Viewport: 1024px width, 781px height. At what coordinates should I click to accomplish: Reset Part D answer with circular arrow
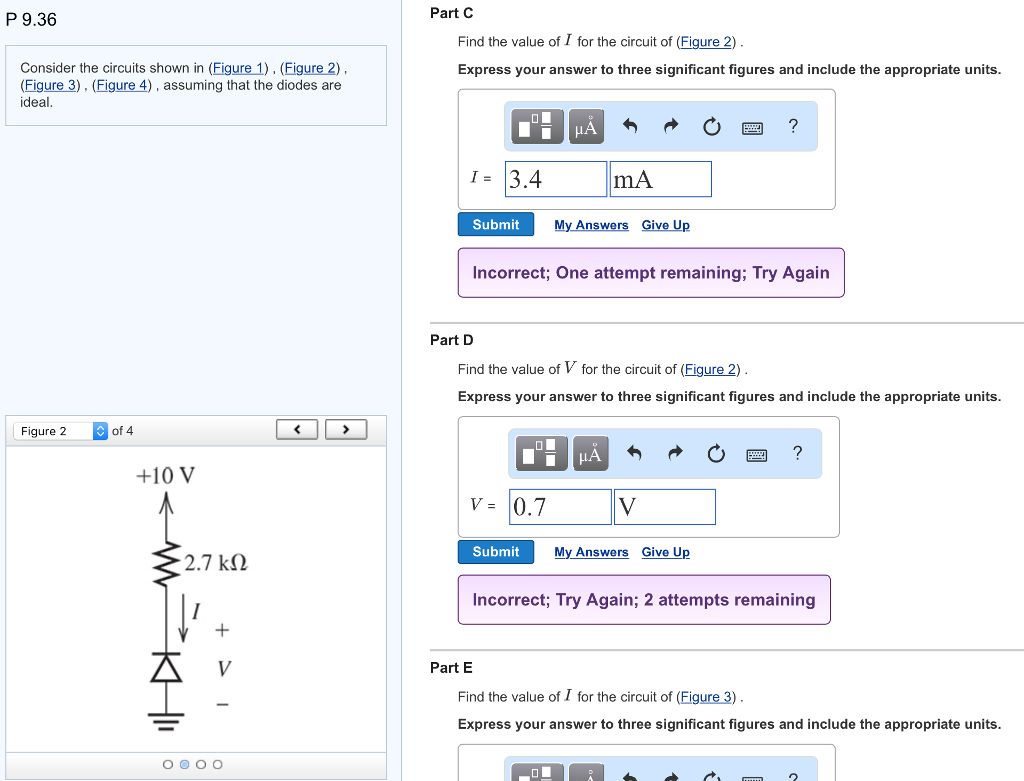(716, 453)
